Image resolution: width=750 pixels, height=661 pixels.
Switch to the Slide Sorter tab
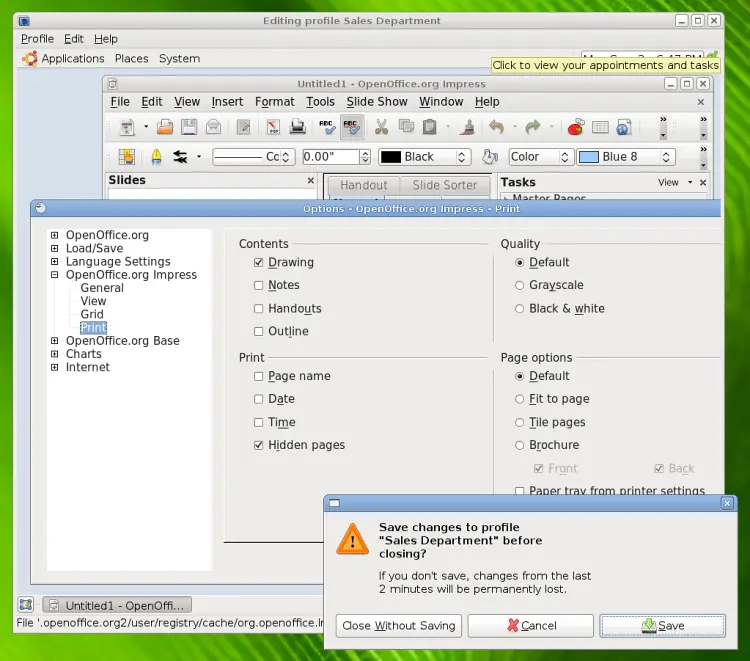click(445, 185)
